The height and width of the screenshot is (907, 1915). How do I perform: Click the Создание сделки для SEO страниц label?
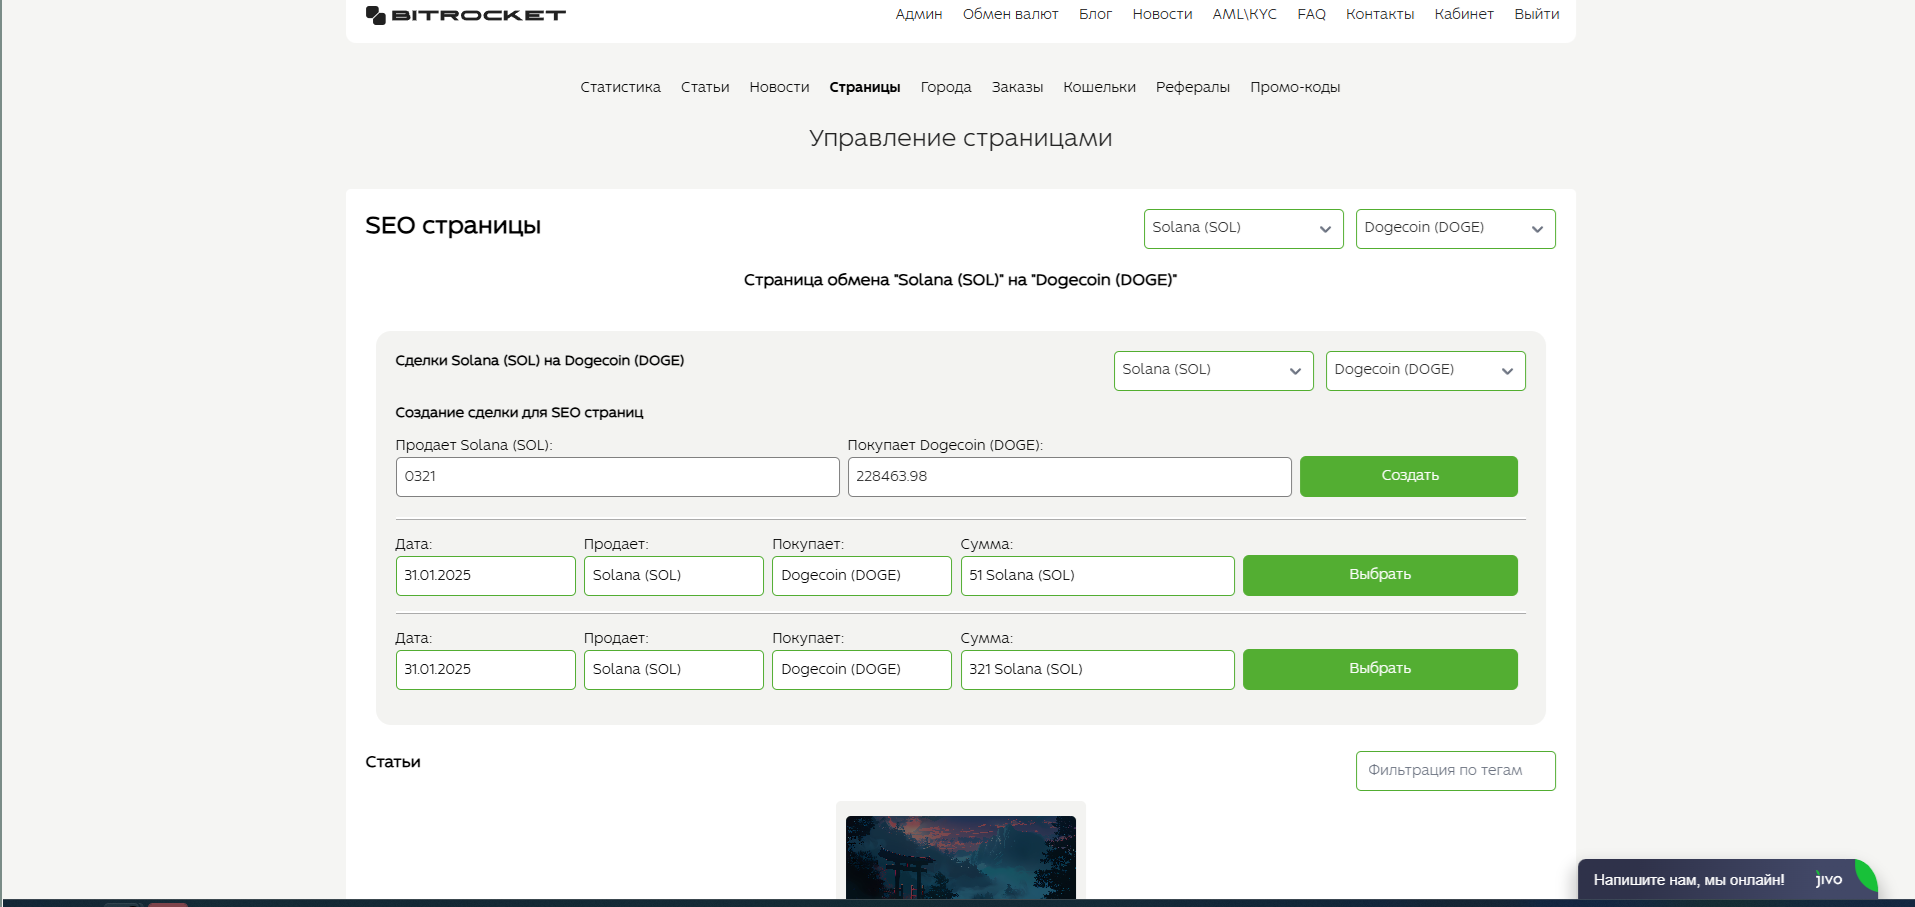[x=519, y=413]
